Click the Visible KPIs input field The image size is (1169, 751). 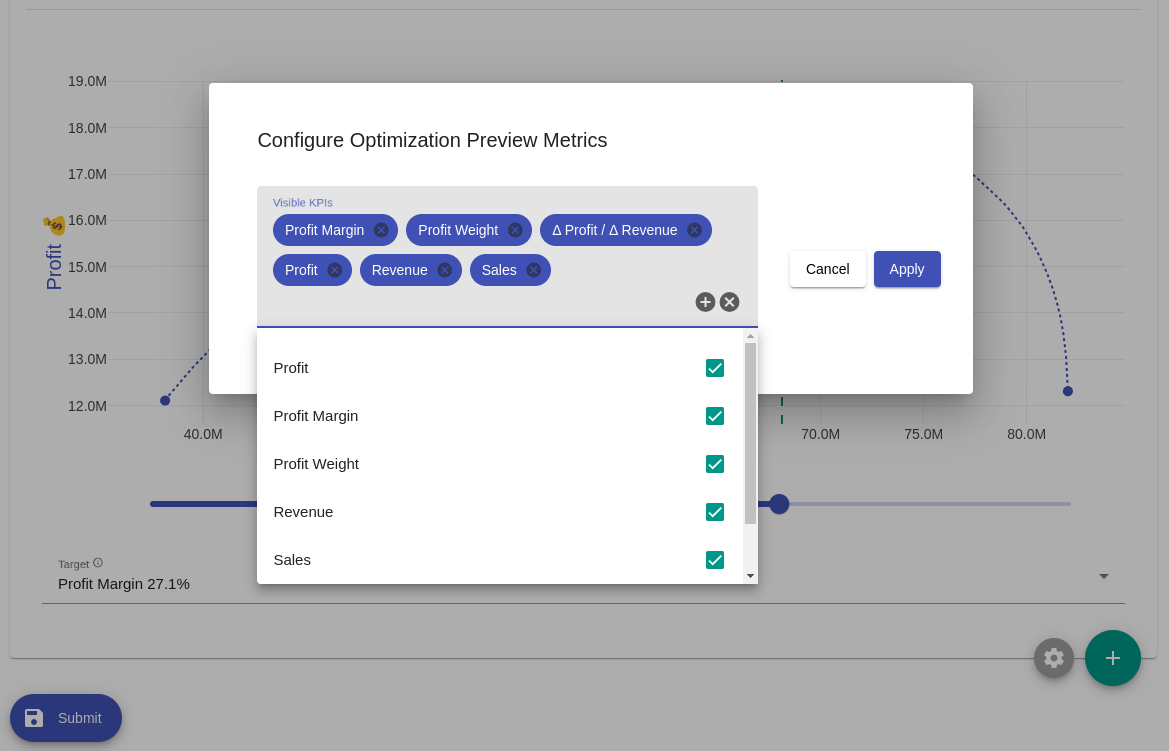[x=507, y=257]
